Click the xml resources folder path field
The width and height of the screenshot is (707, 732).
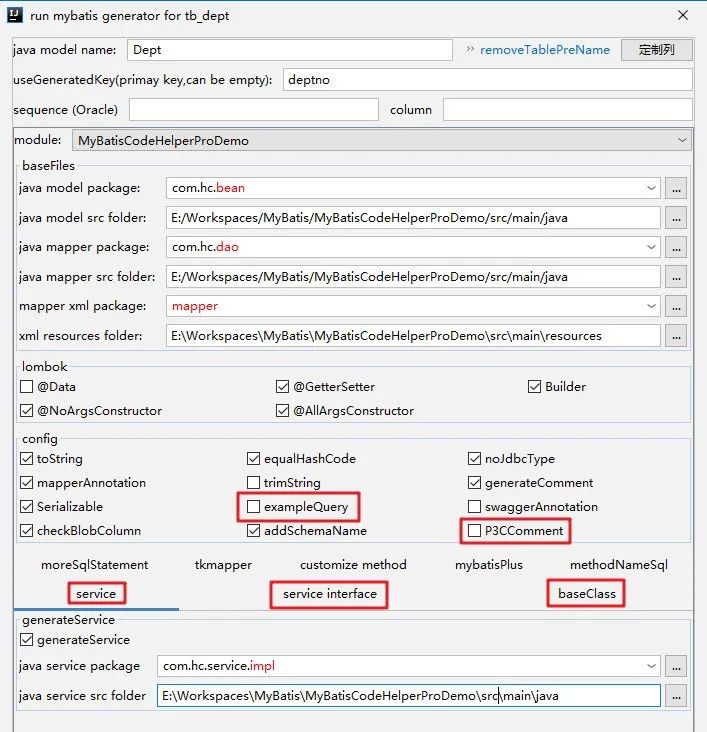pyautogui.click(x=413, y=336)
